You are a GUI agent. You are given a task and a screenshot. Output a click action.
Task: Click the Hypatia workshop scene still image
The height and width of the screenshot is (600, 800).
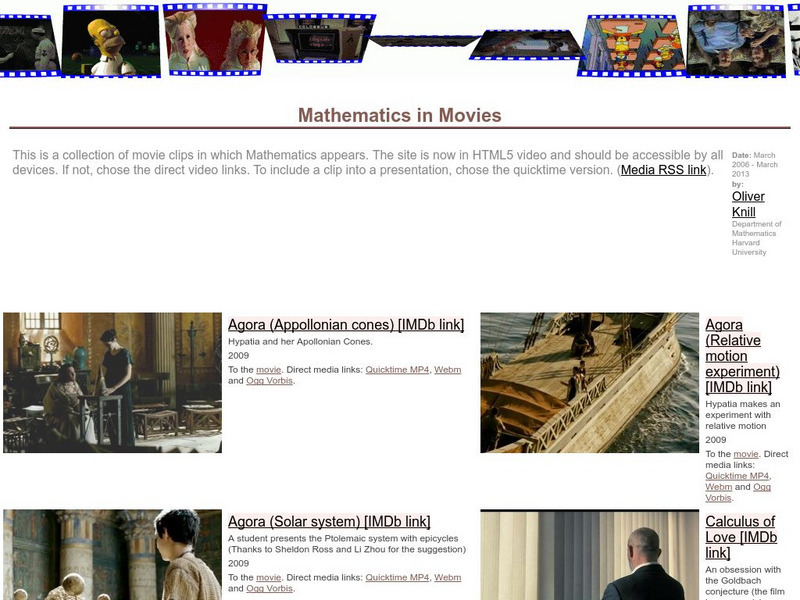[110, 380]
